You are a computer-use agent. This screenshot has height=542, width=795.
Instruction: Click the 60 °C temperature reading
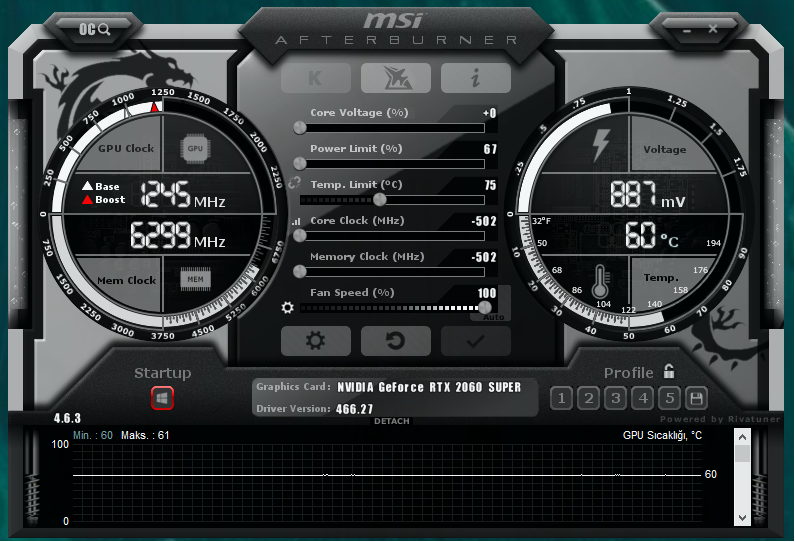pos(652,235)
